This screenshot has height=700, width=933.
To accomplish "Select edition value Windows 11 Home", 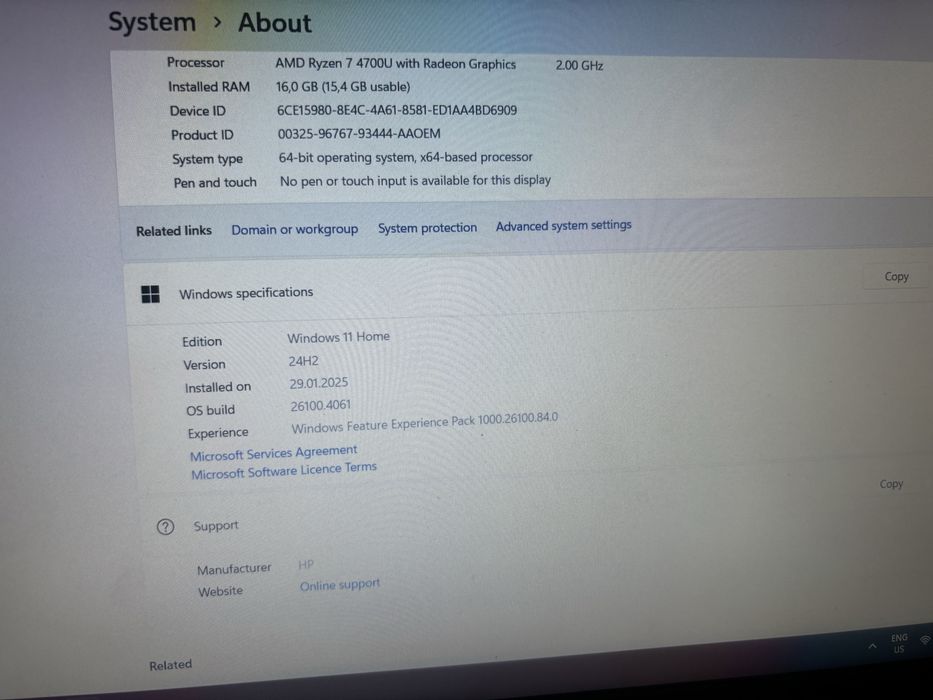I will coord(339,338).
